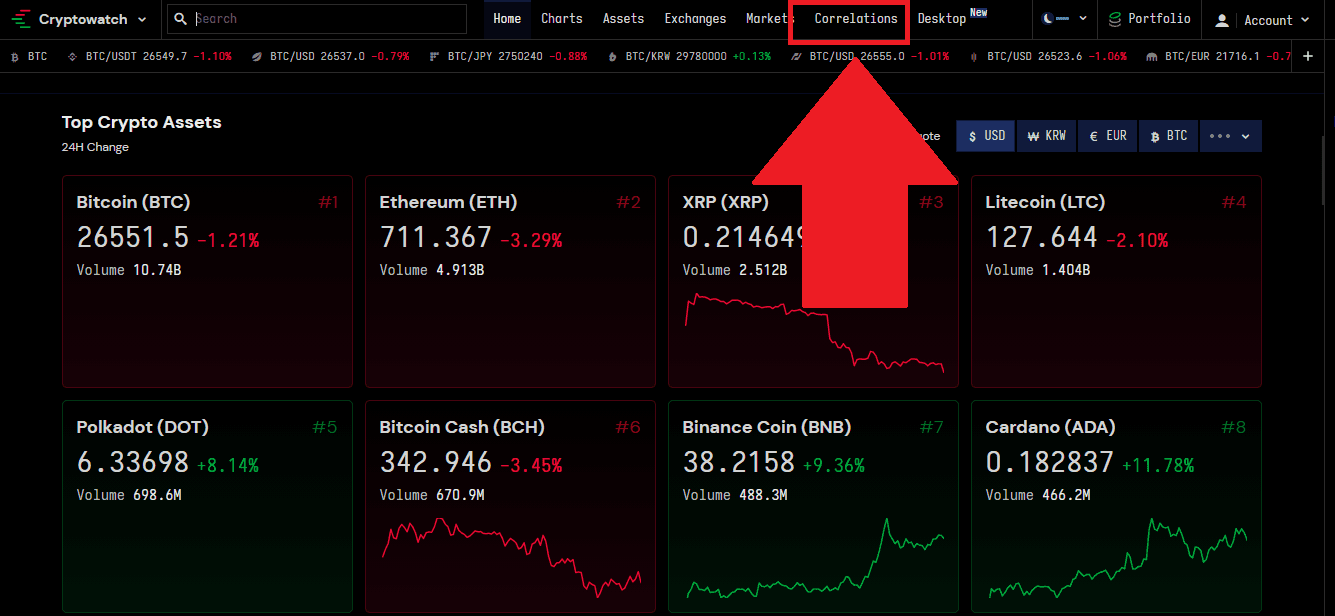Click Ethereum's -3.29% change value
Viewport: 1335px width, 616px height.
pyautogui.click(x=531, y=240)
